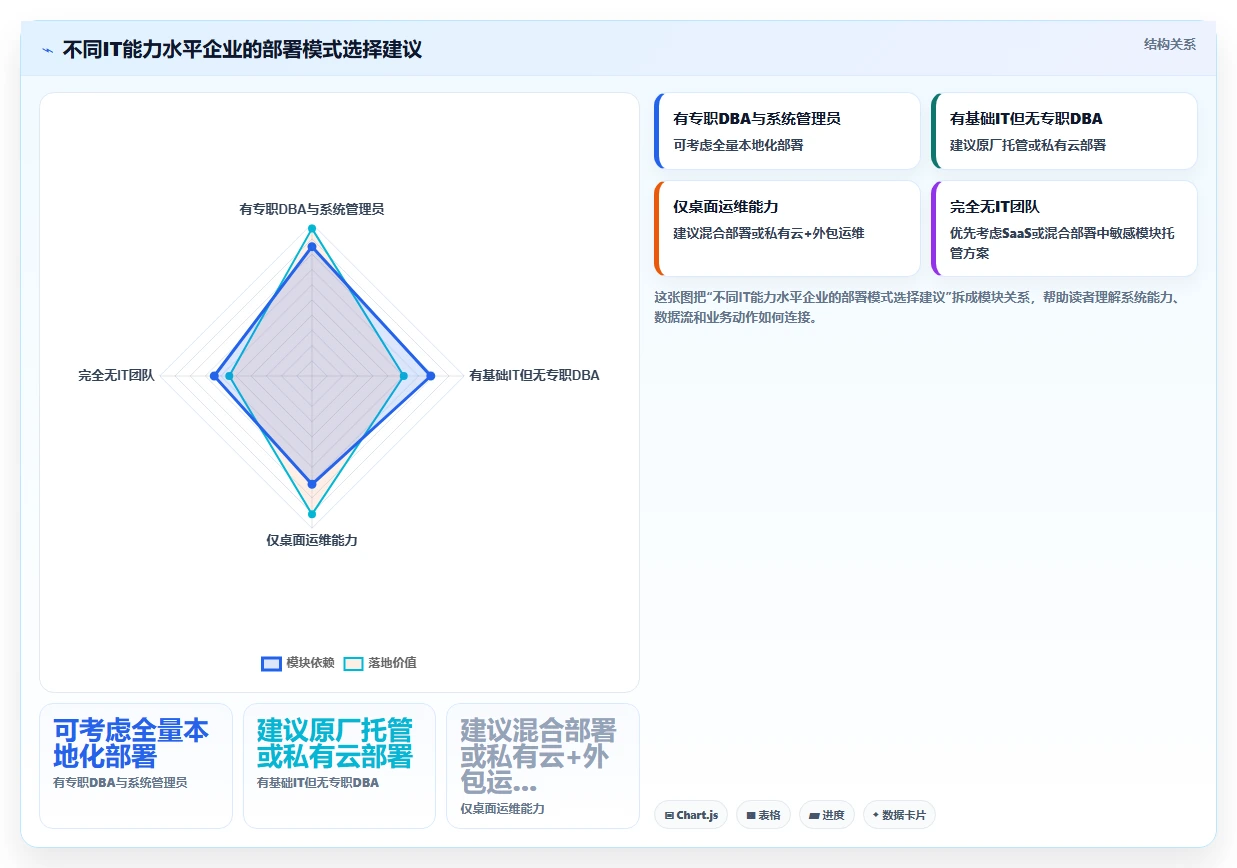Click the 落地价值 teal legend swatch
The height and width of the screenshot is (868, 1237).
coord(354,663)
